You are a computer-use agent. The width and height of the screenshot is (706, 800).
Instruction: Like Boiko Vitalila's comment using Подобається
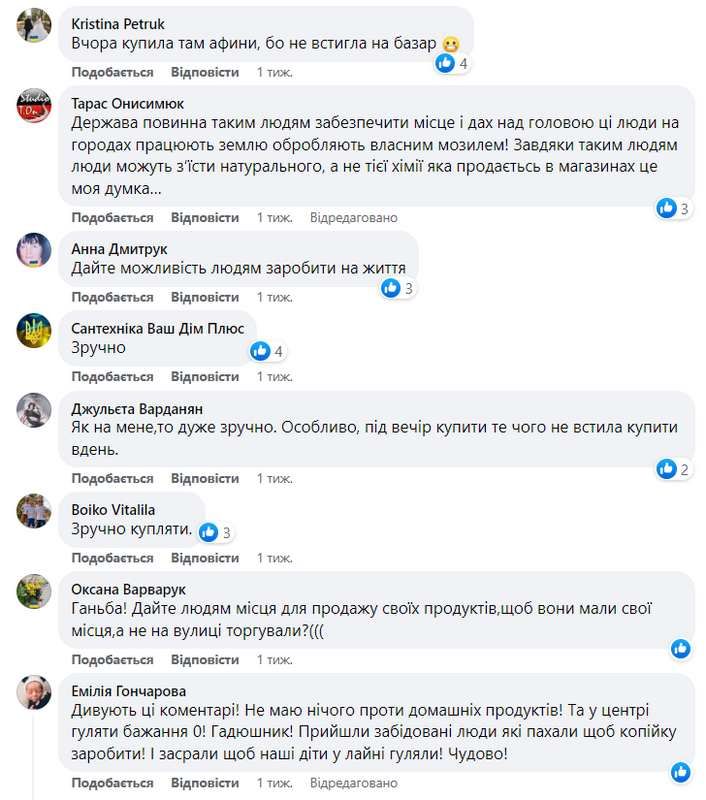coord(111,559)
